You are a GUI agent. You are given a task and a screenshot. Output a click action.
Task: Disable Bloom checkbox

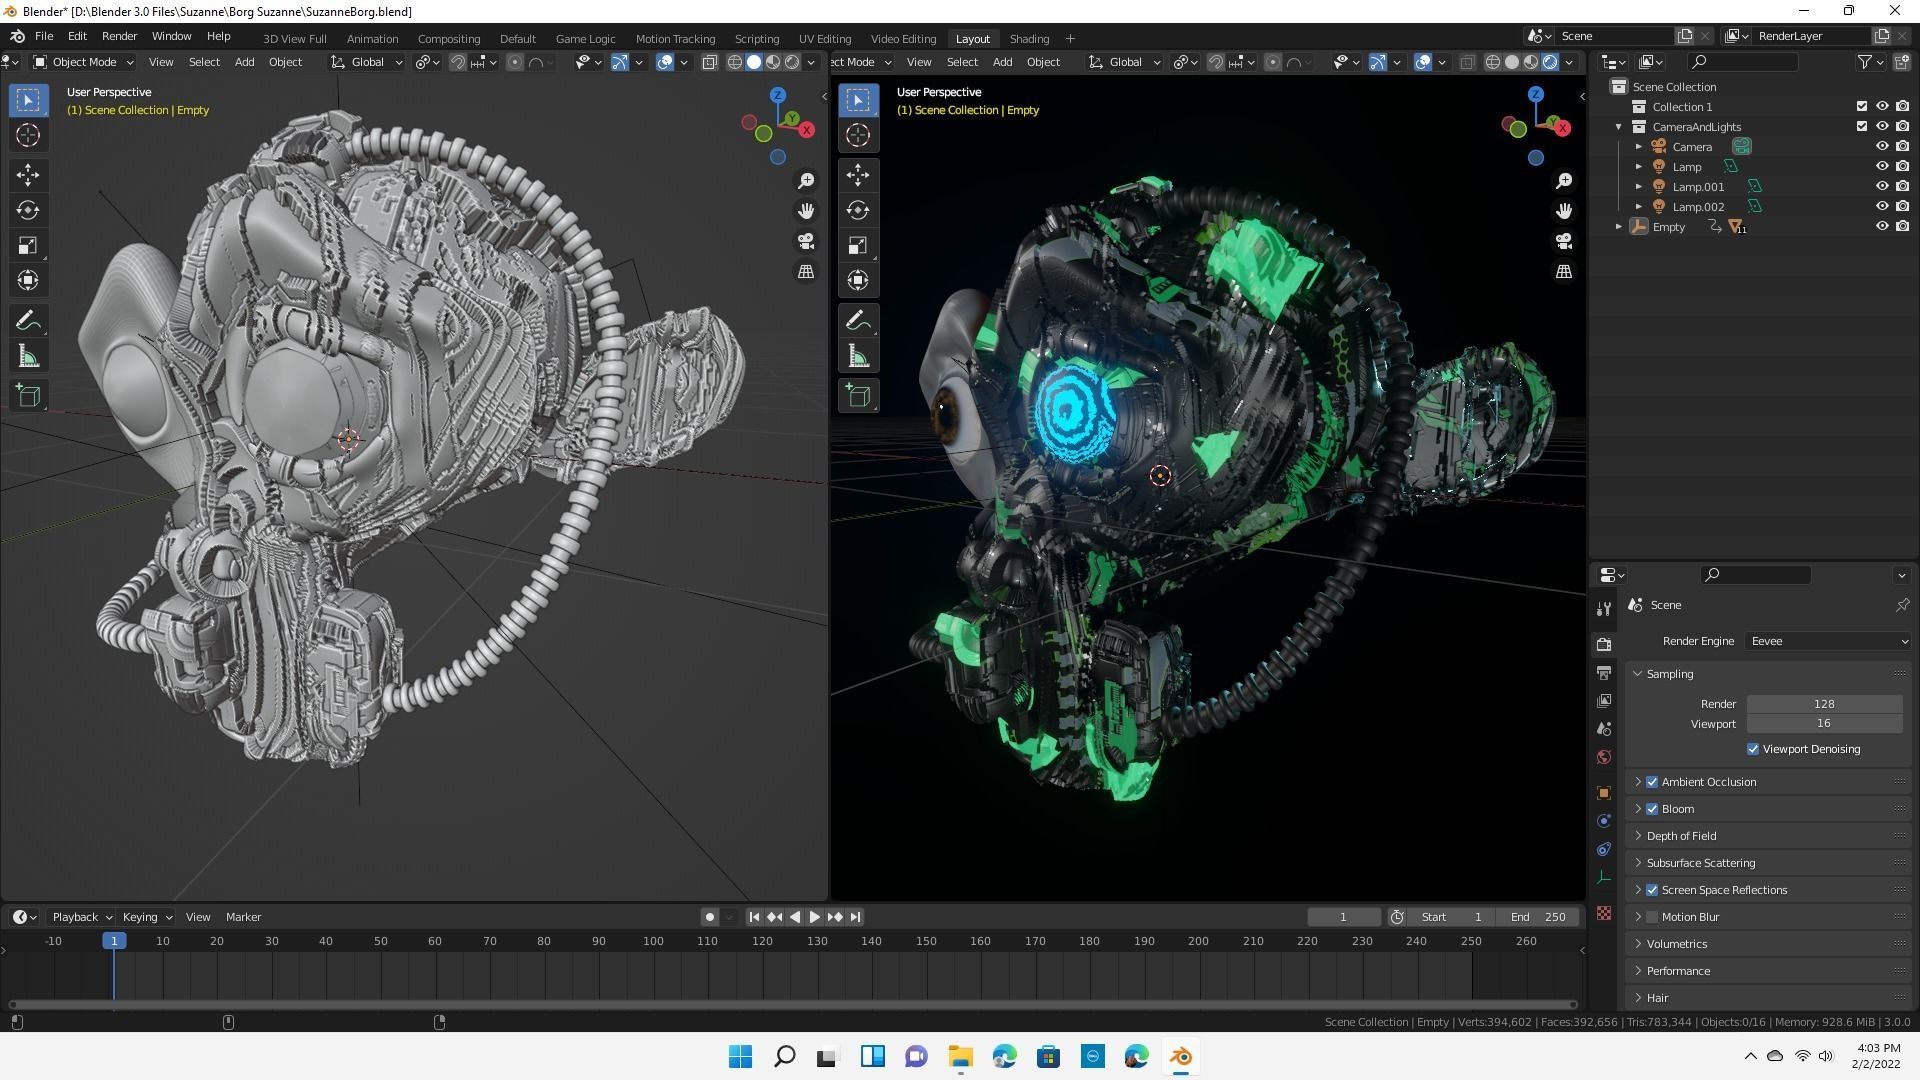click(x=1652, y=809)
